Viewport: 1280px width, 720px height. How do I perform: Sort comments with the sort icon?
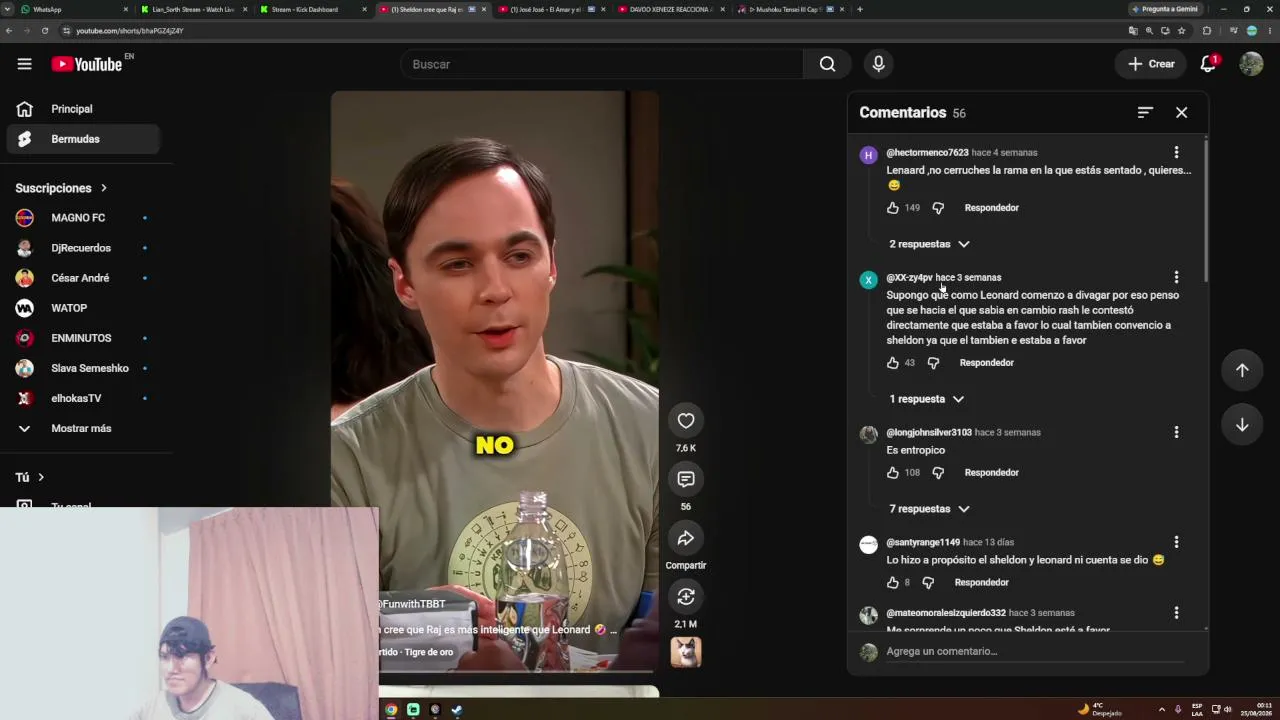pyautogui.click(x=1145, y=113)
